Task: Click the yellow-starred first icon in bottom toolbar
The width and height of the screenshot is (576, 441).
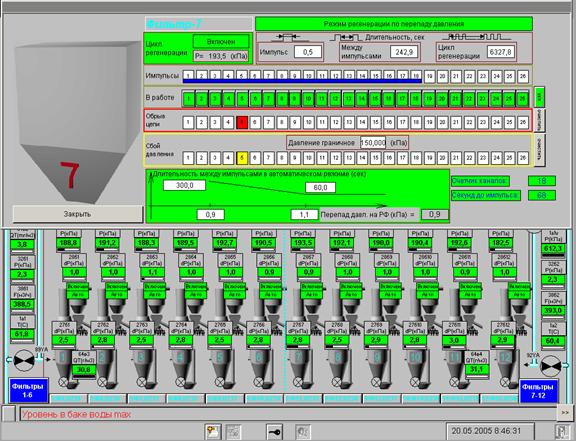Action: (213, 432)
